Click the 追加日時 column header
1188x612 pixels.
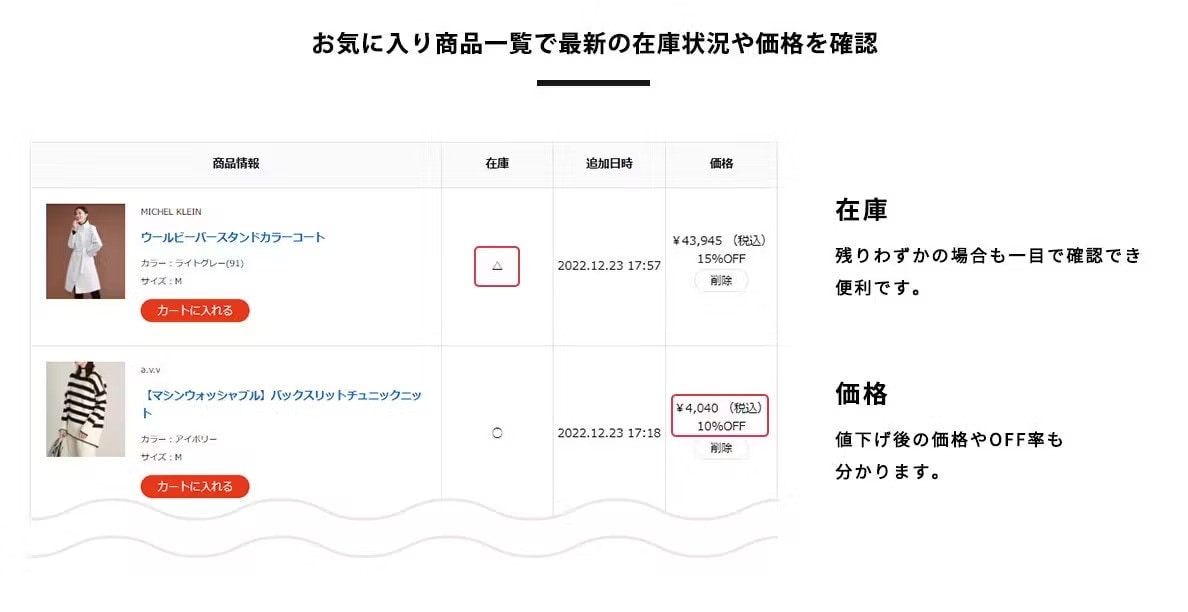point(609,164)
